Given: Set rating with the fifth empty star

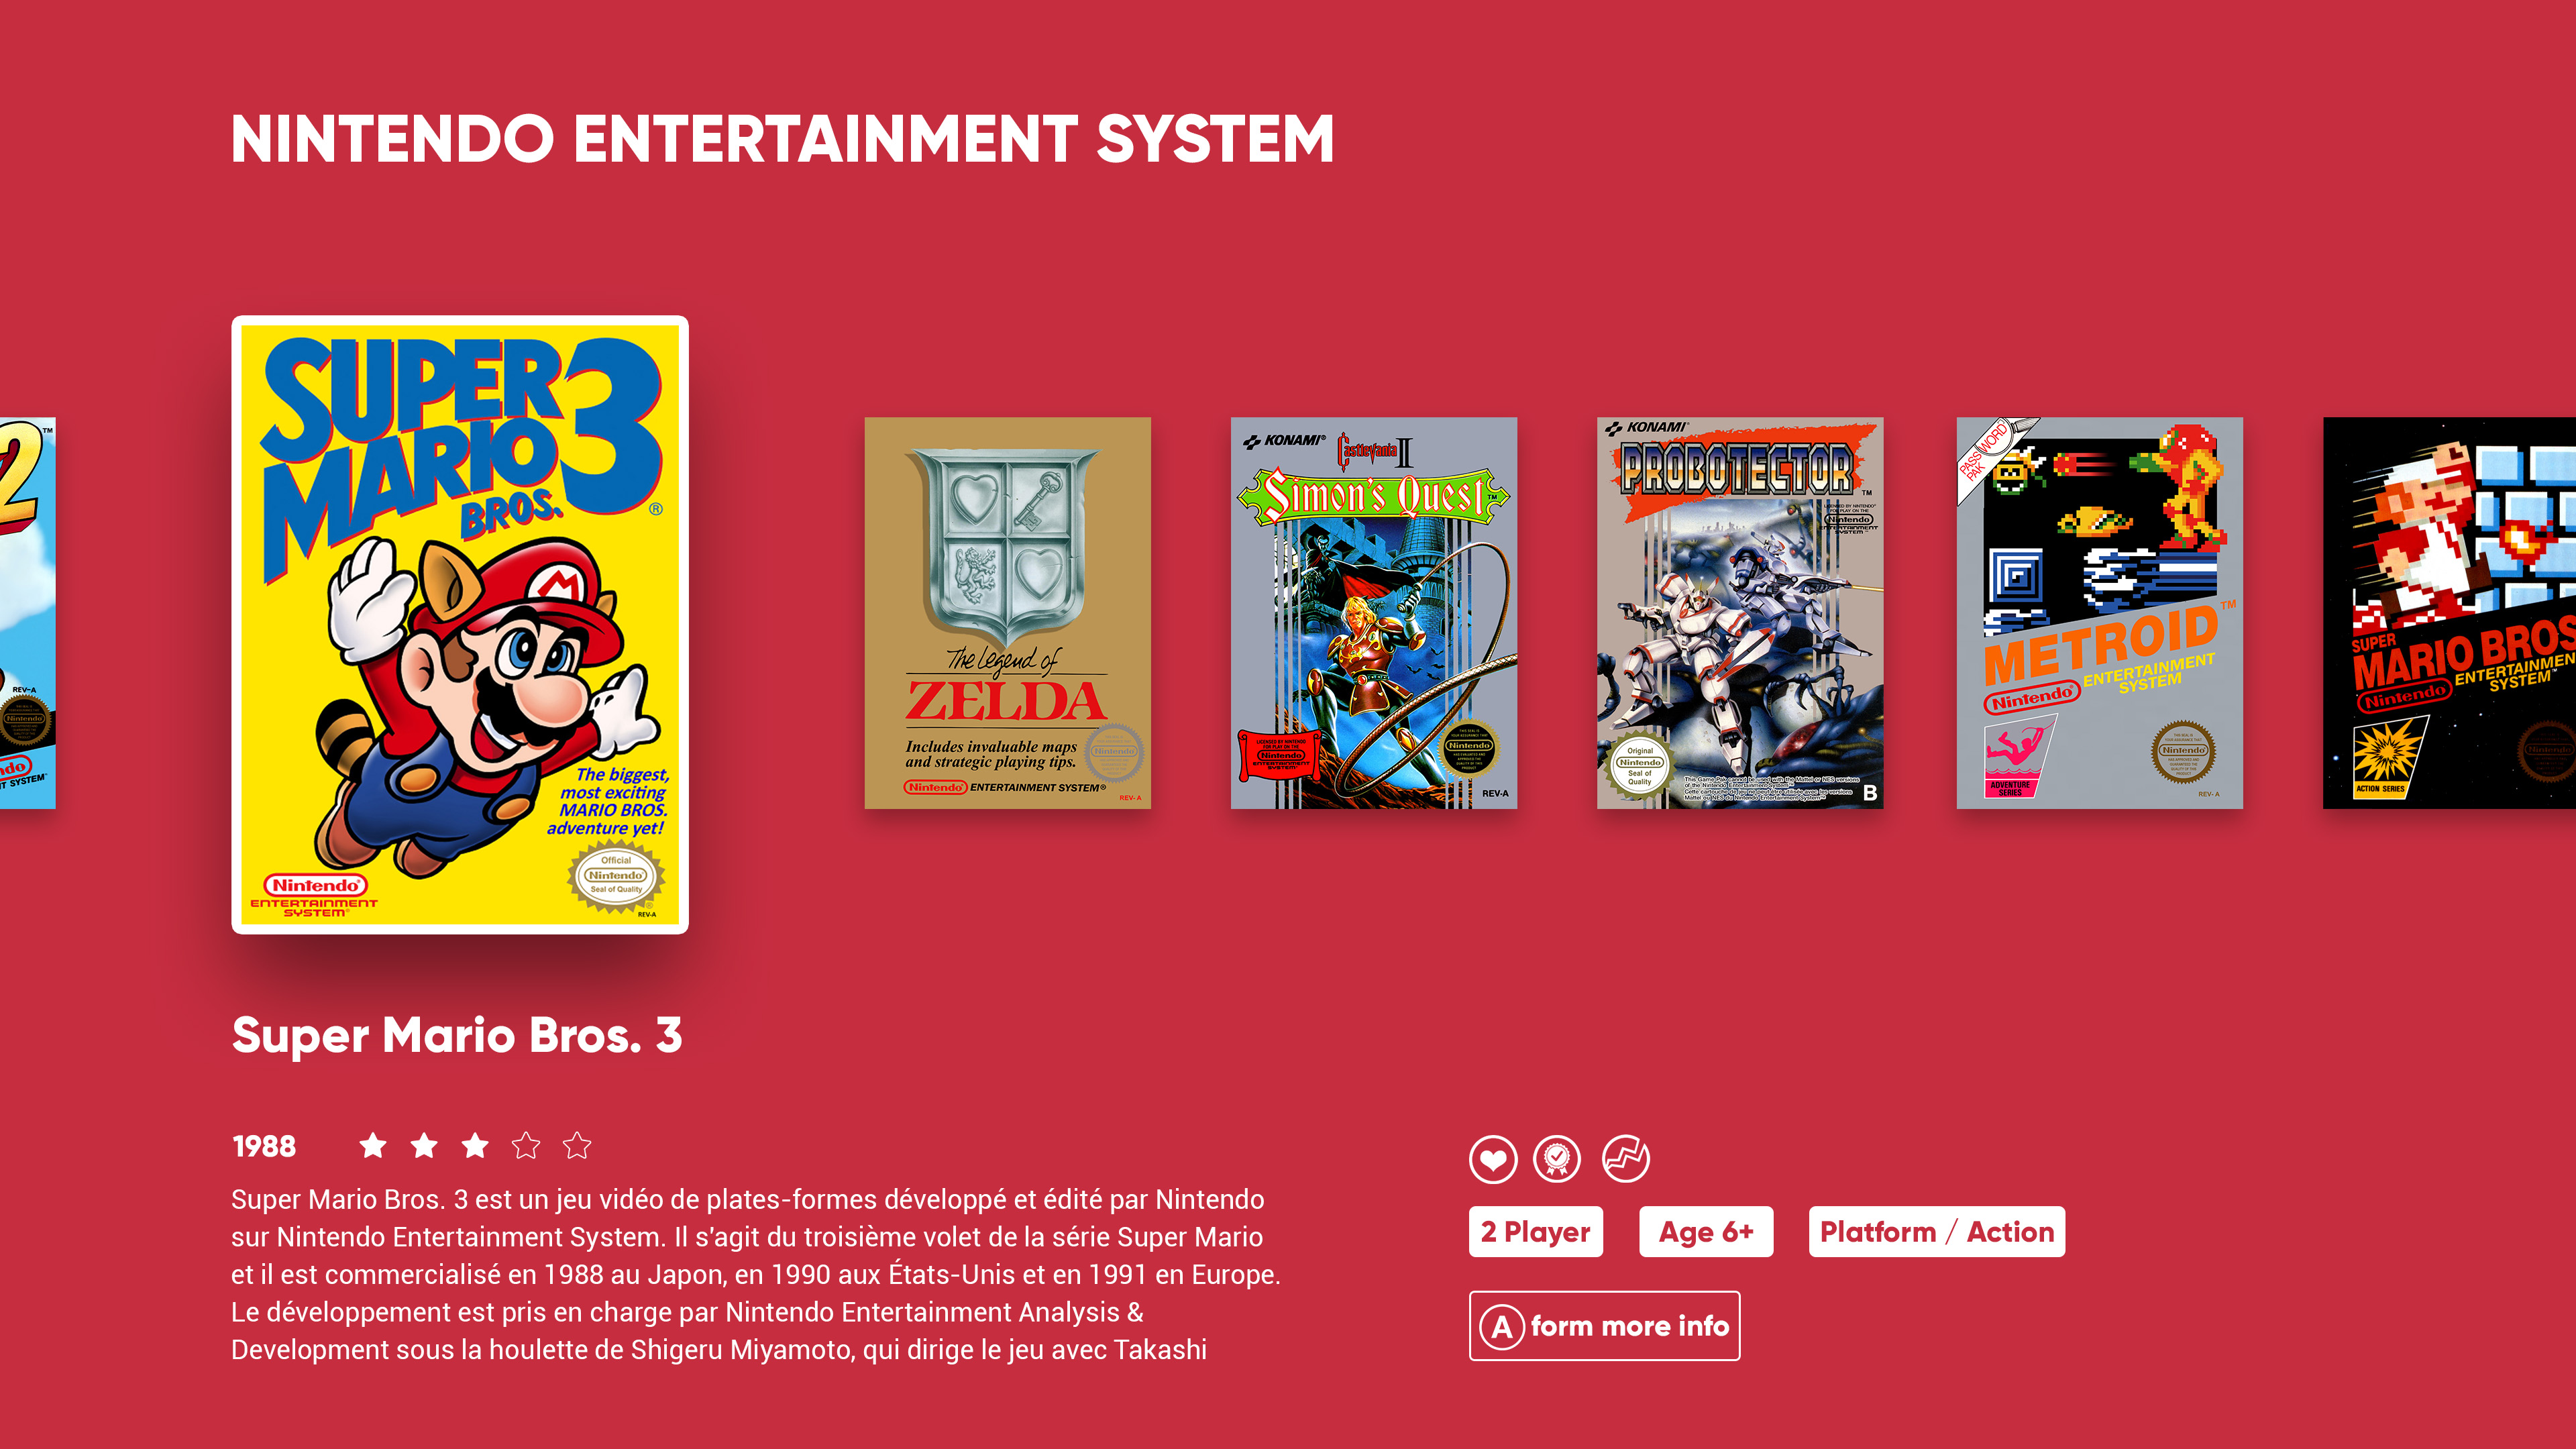Looking at the screenshot, I should [577, 1146].
